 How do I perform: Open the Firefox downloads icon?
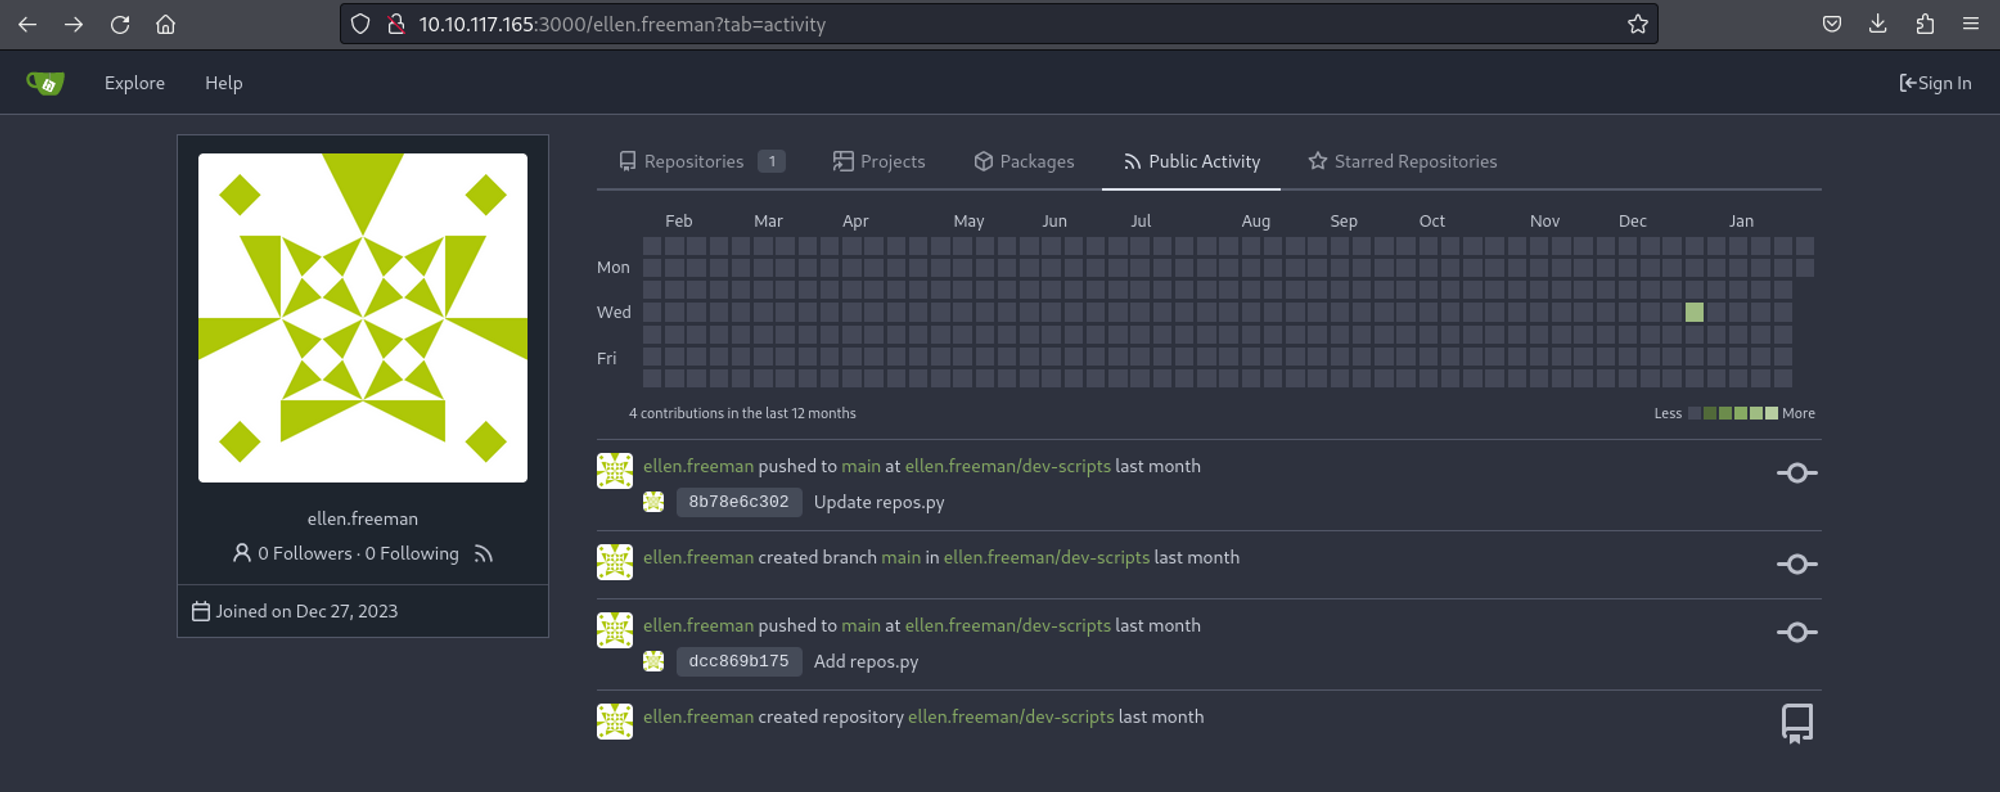[1878, 24]
